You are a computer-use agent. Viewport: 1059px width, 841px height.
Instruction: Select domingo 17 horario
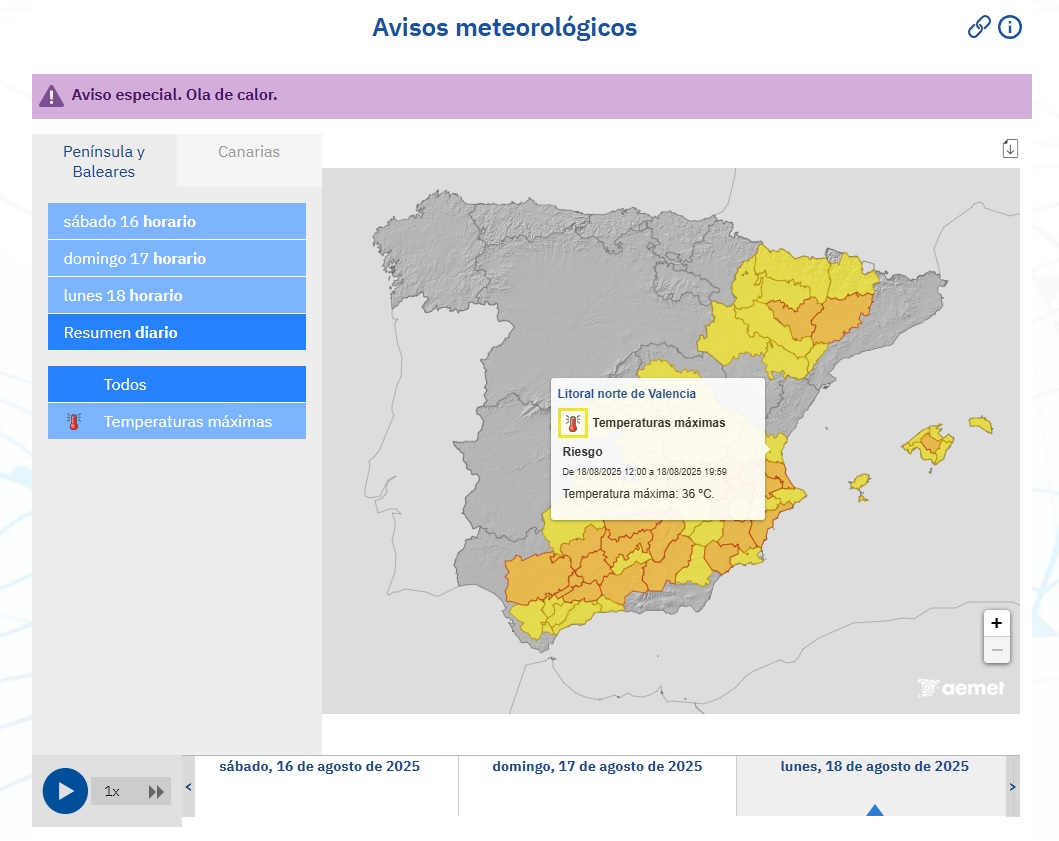(x=176, y=258)
